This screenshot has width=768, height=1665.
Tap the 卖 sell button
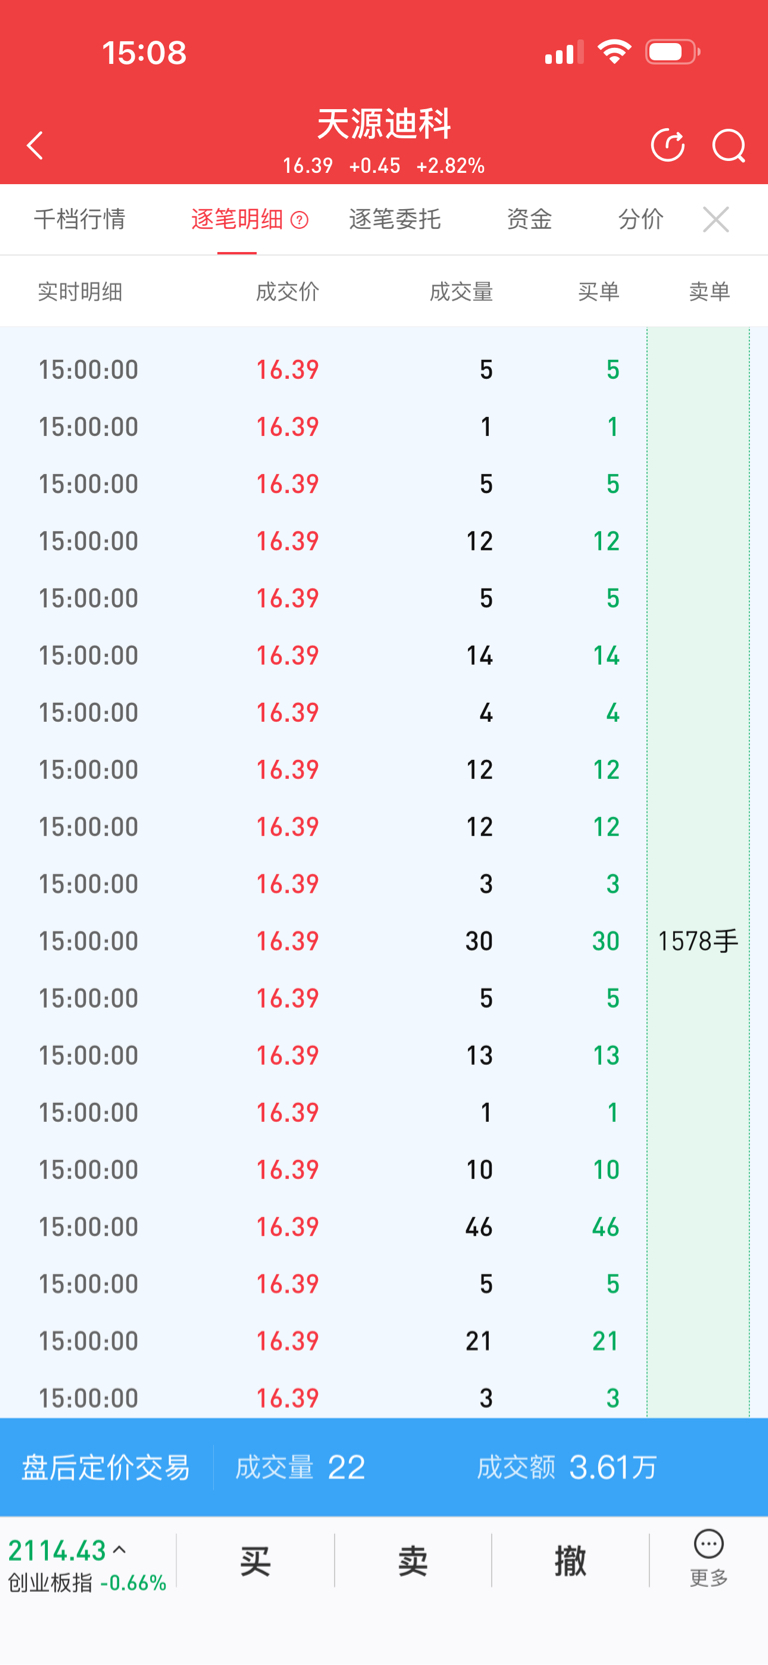point(413,1560)
